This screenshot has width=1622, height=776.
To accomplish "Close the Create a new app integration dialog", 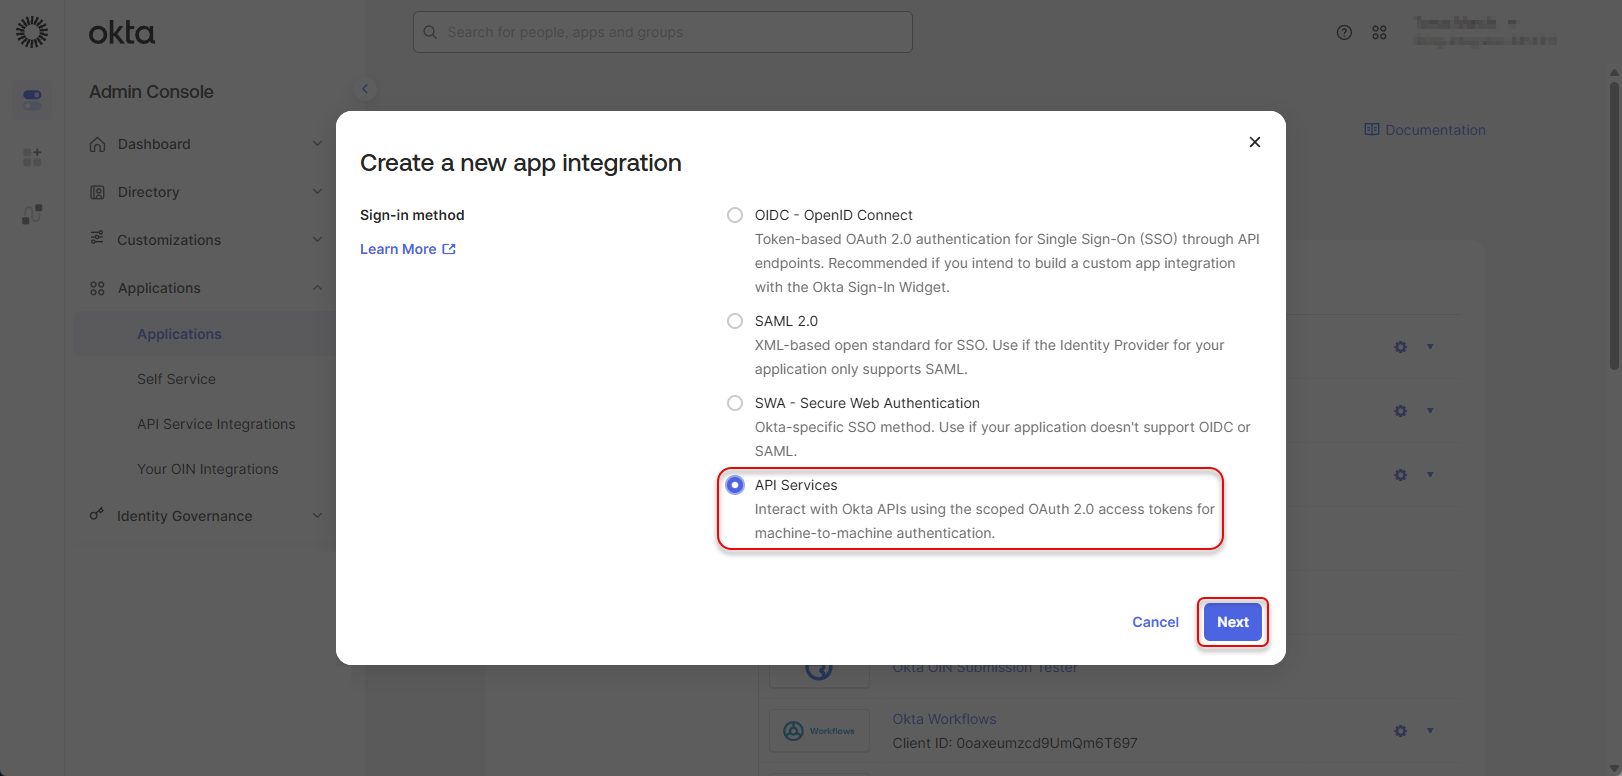I will tap(1254, 142).
